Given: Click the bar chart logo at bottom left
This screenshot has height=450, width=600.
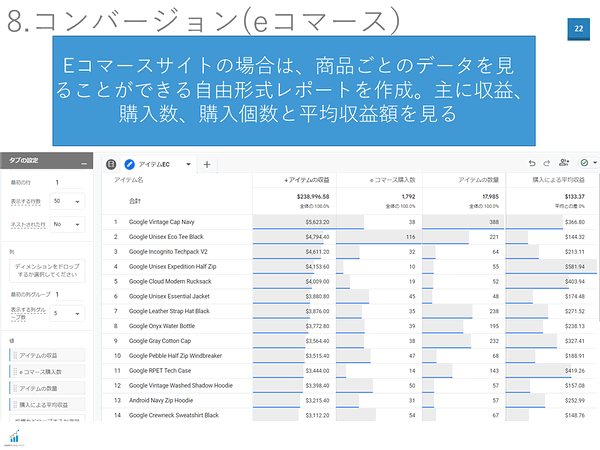Looking at the screenshot, I should tap(15, 437).
